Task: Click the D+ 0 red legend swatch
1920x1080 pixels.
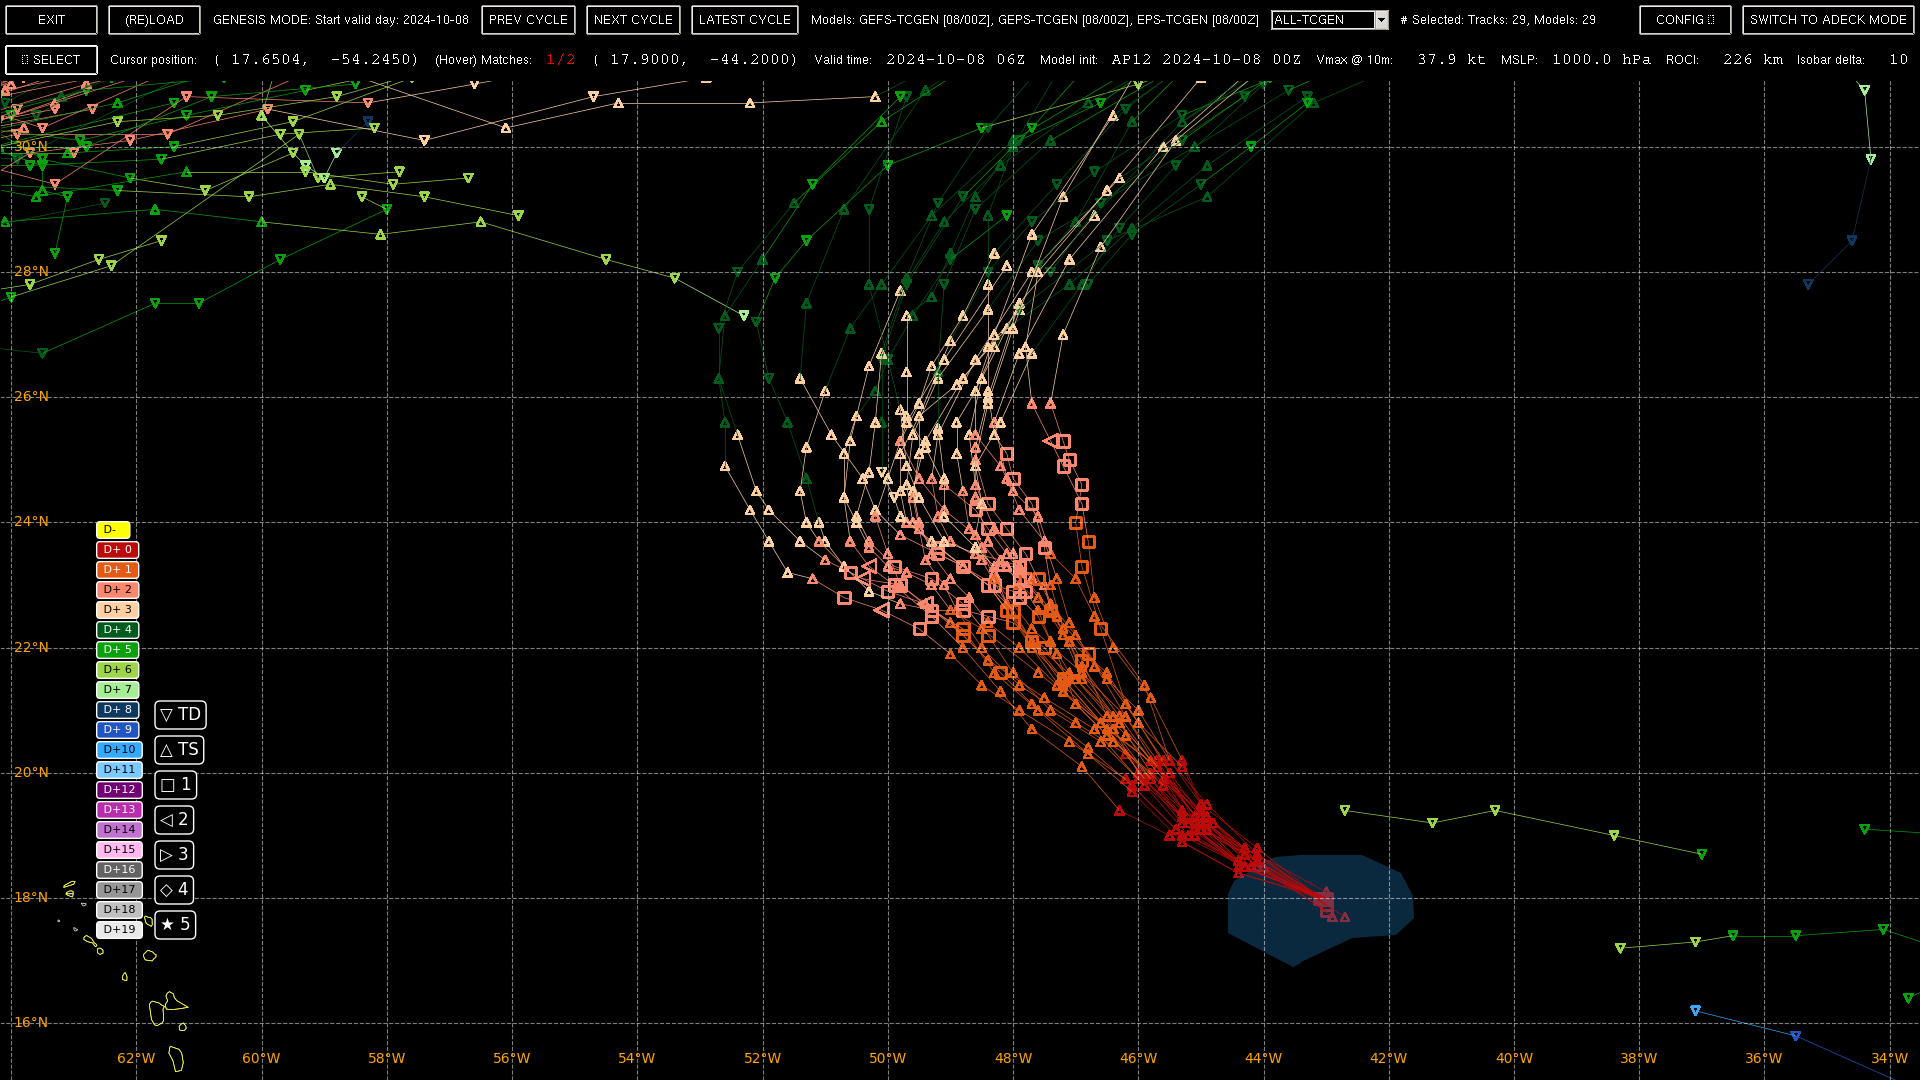Action: [x=117, y=550]
